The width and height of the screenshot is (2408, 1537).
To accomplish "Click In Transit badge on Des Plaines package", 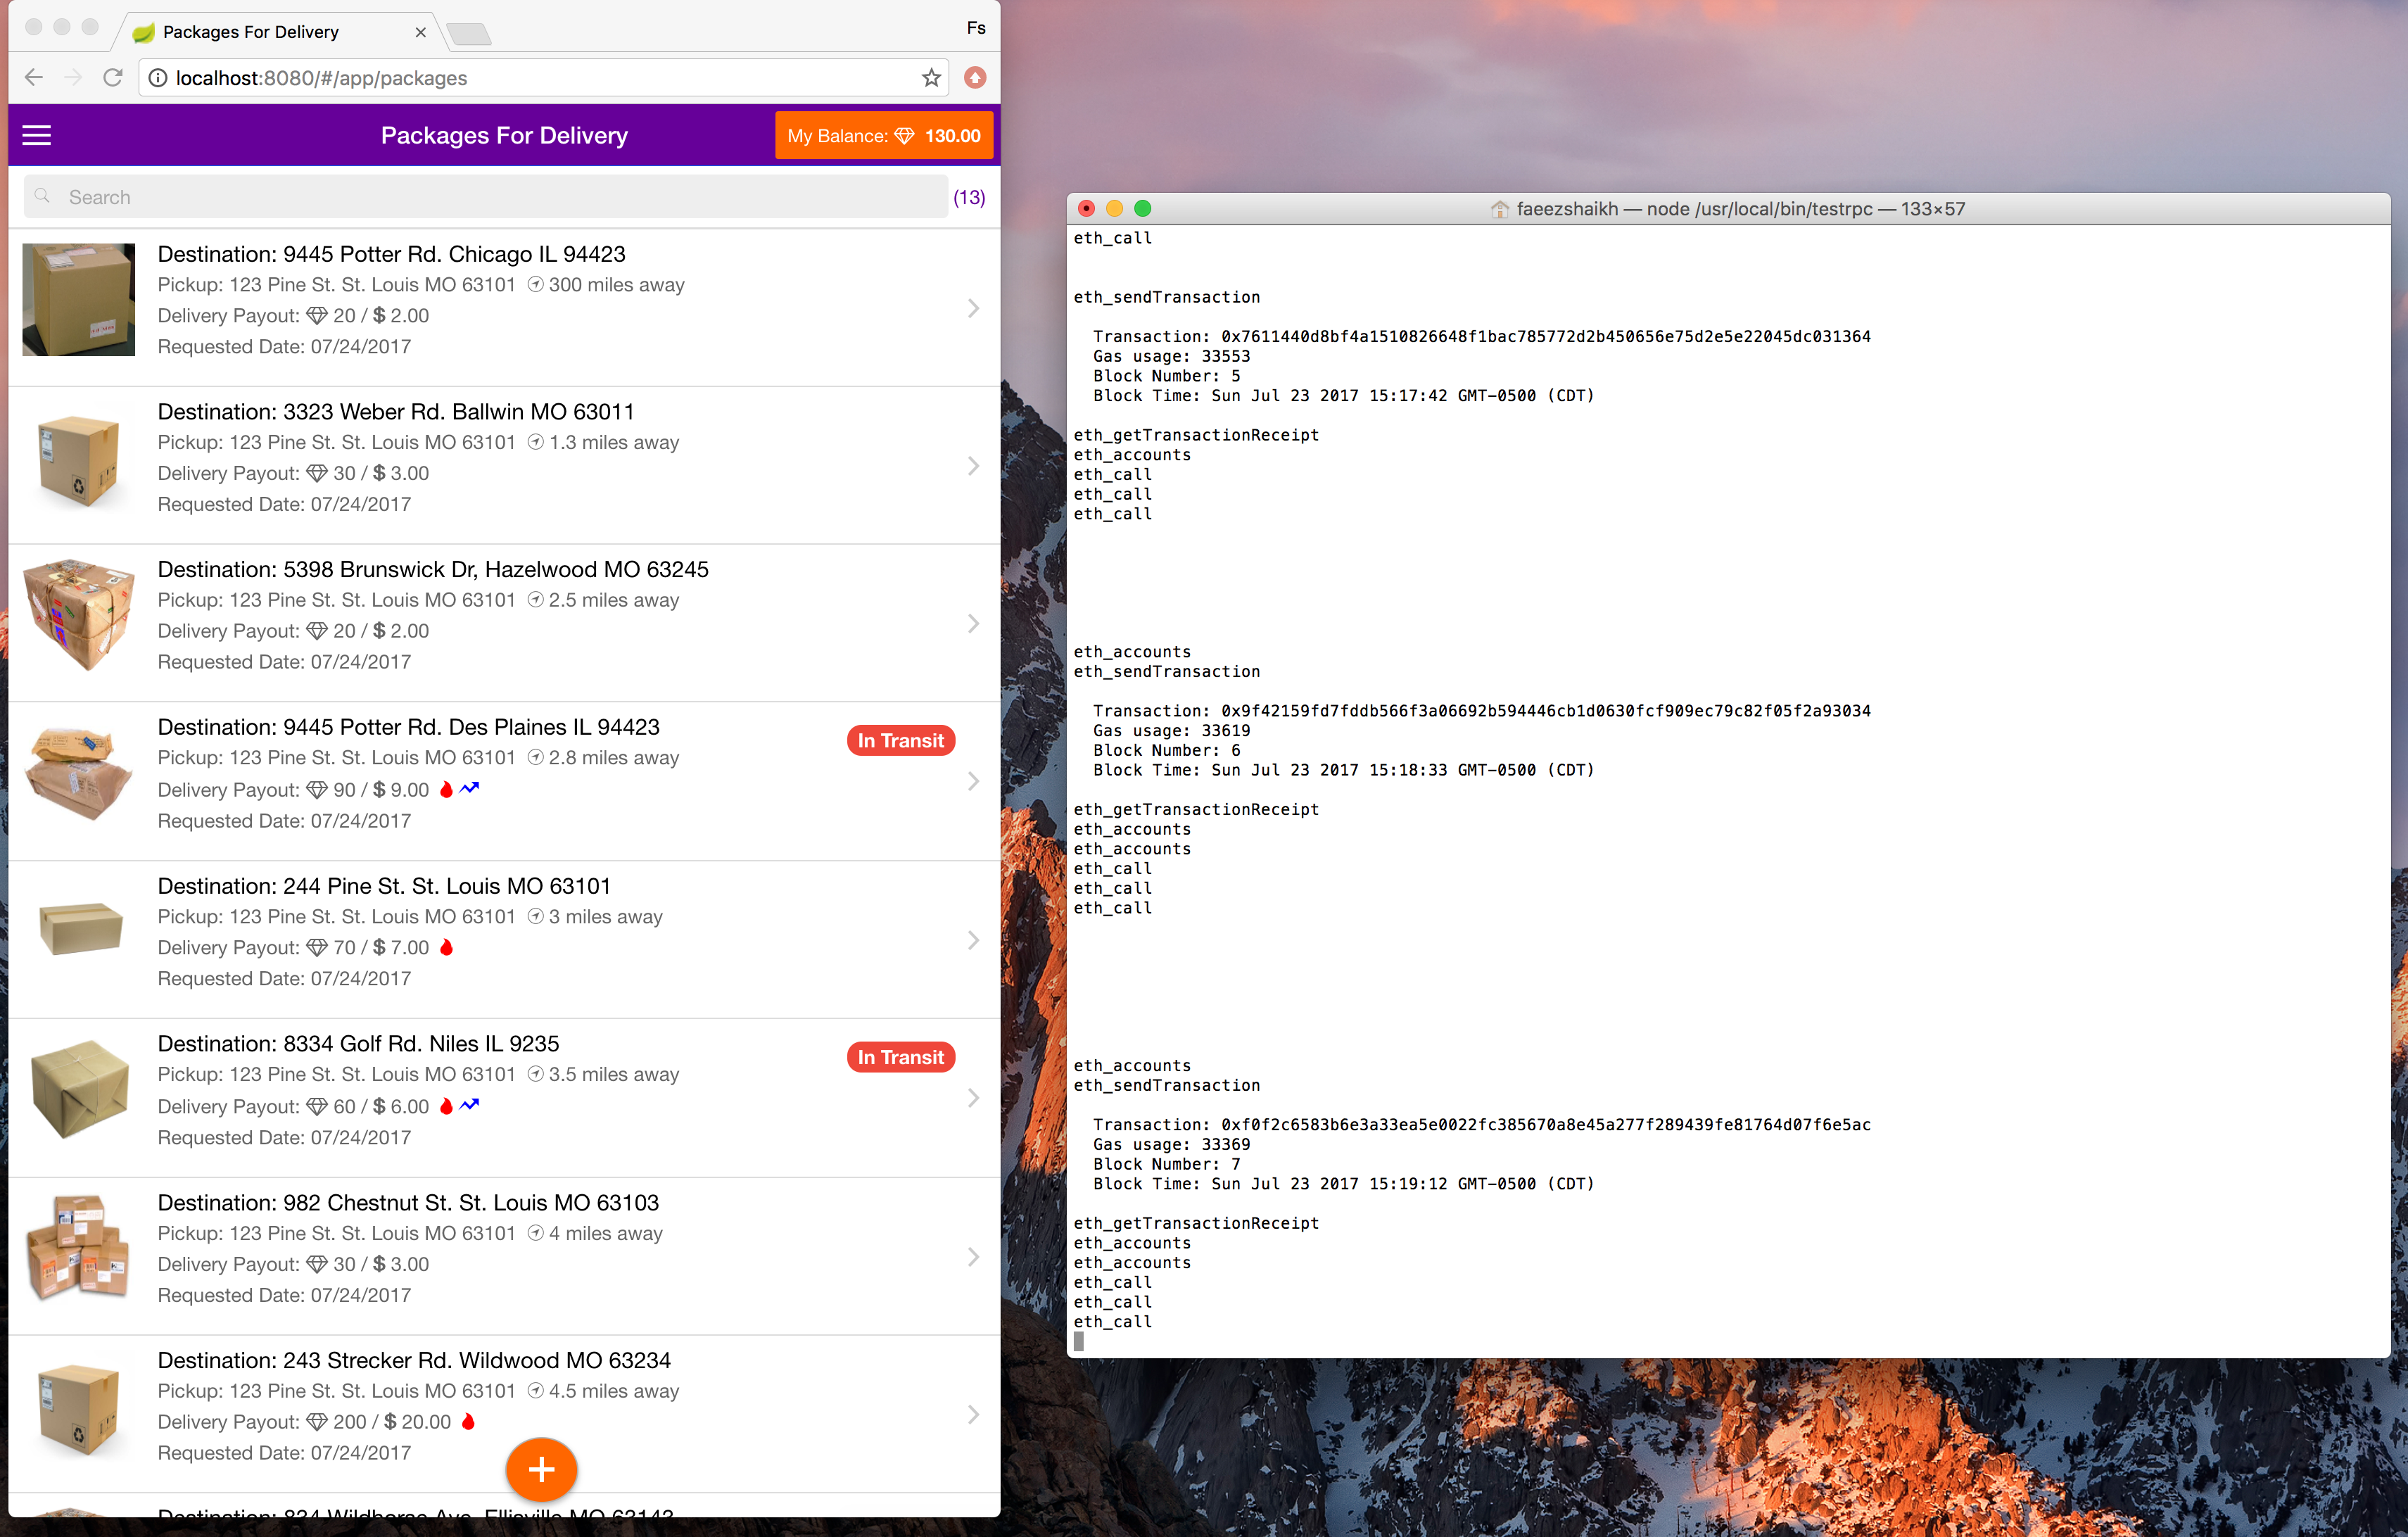I will coord(900,741).
